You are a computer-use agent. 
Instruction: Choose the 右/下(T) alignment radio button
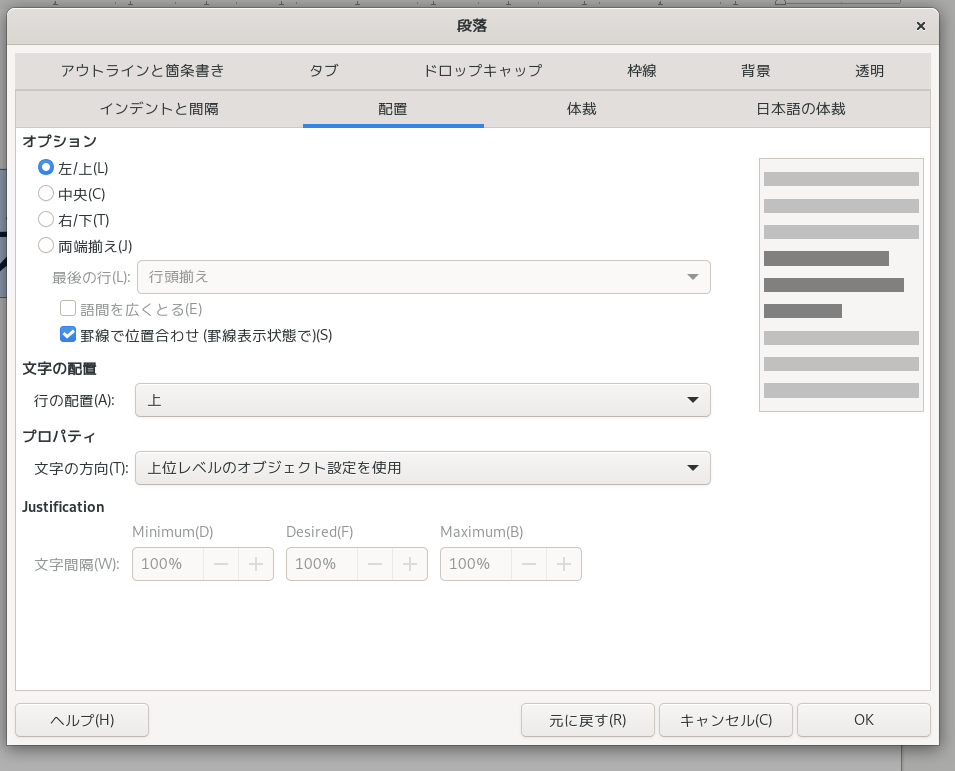tap(46, 219)
